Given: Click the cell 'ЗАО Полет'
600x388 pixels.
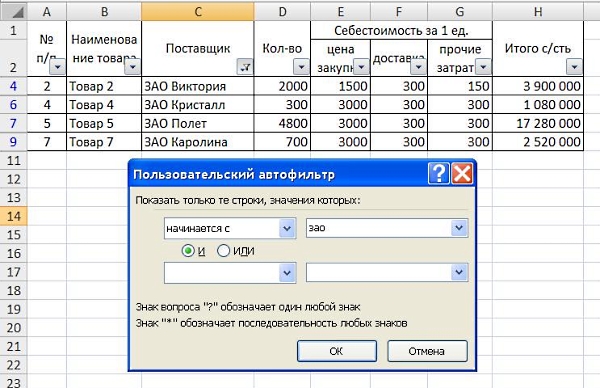Looking at the screenshot, I should (197, 123).
